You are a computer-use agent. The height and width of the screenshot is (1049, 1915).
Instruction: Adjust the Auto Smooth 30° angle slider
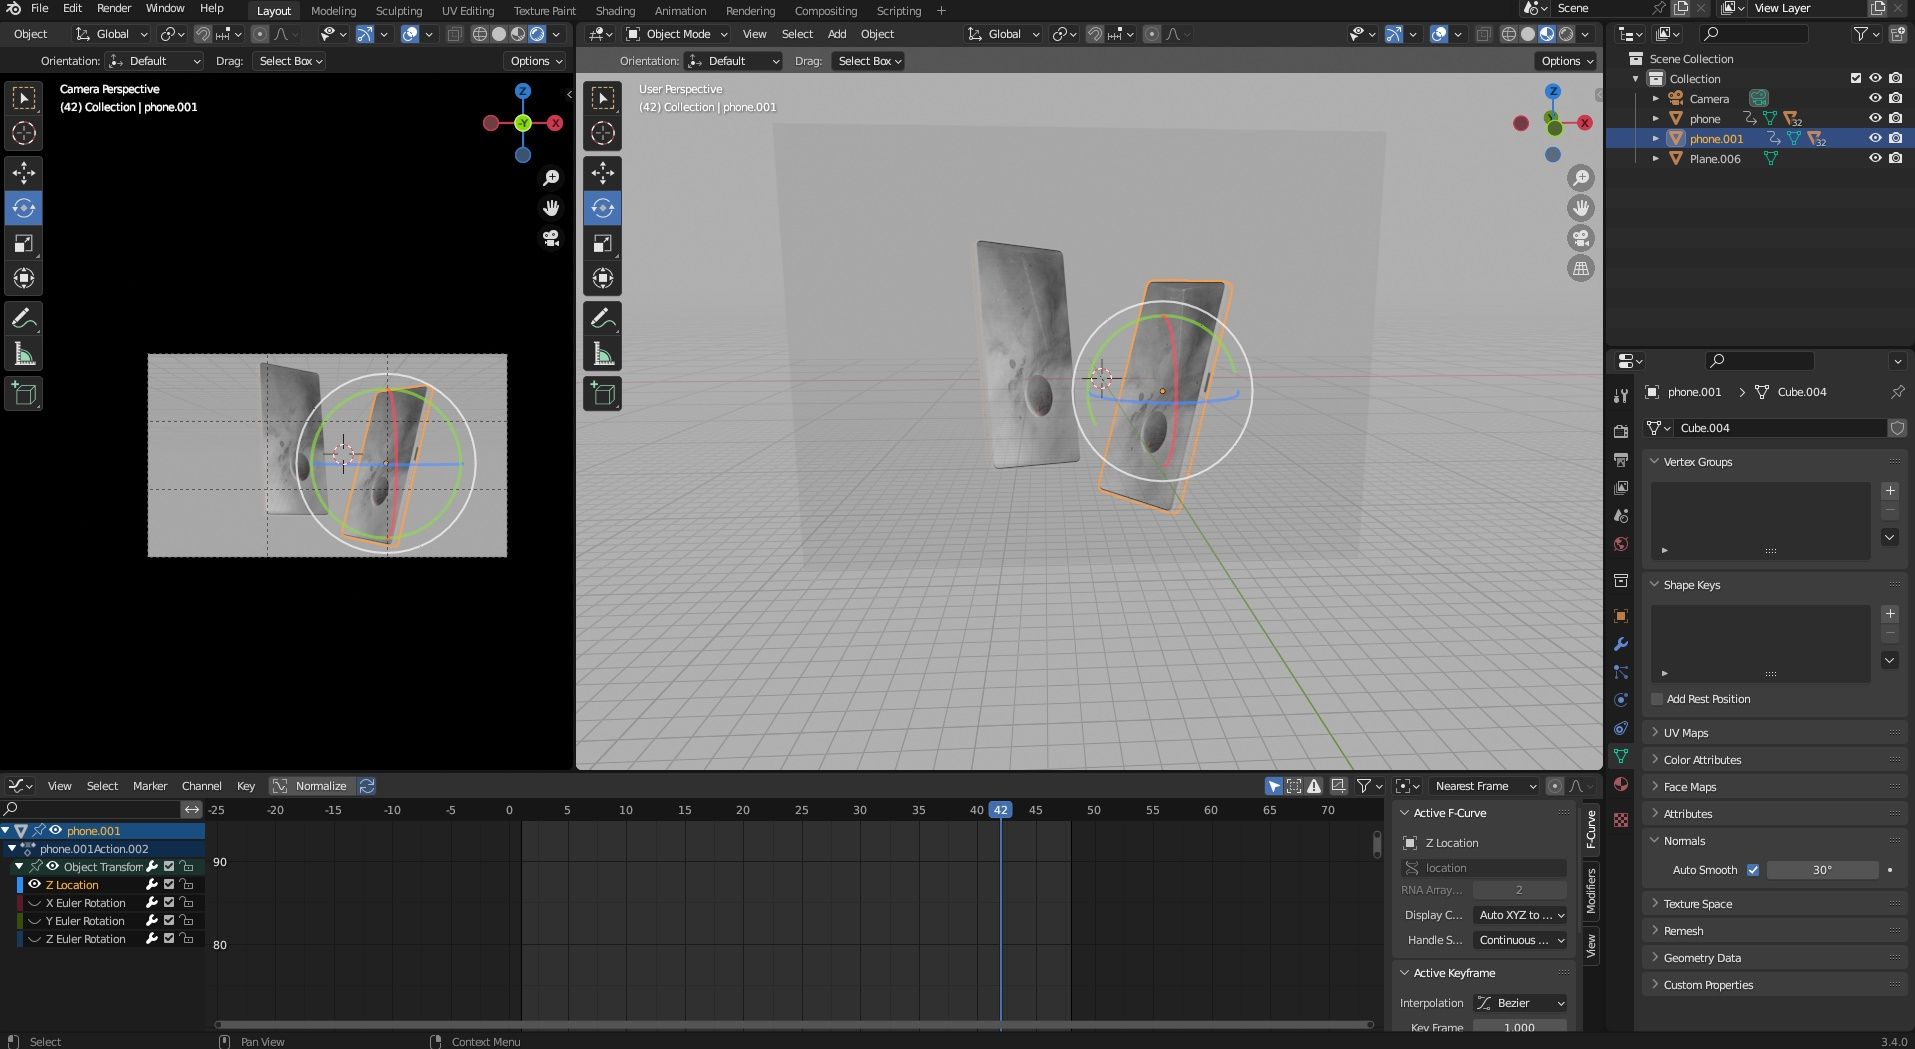tap(1822, 870)
